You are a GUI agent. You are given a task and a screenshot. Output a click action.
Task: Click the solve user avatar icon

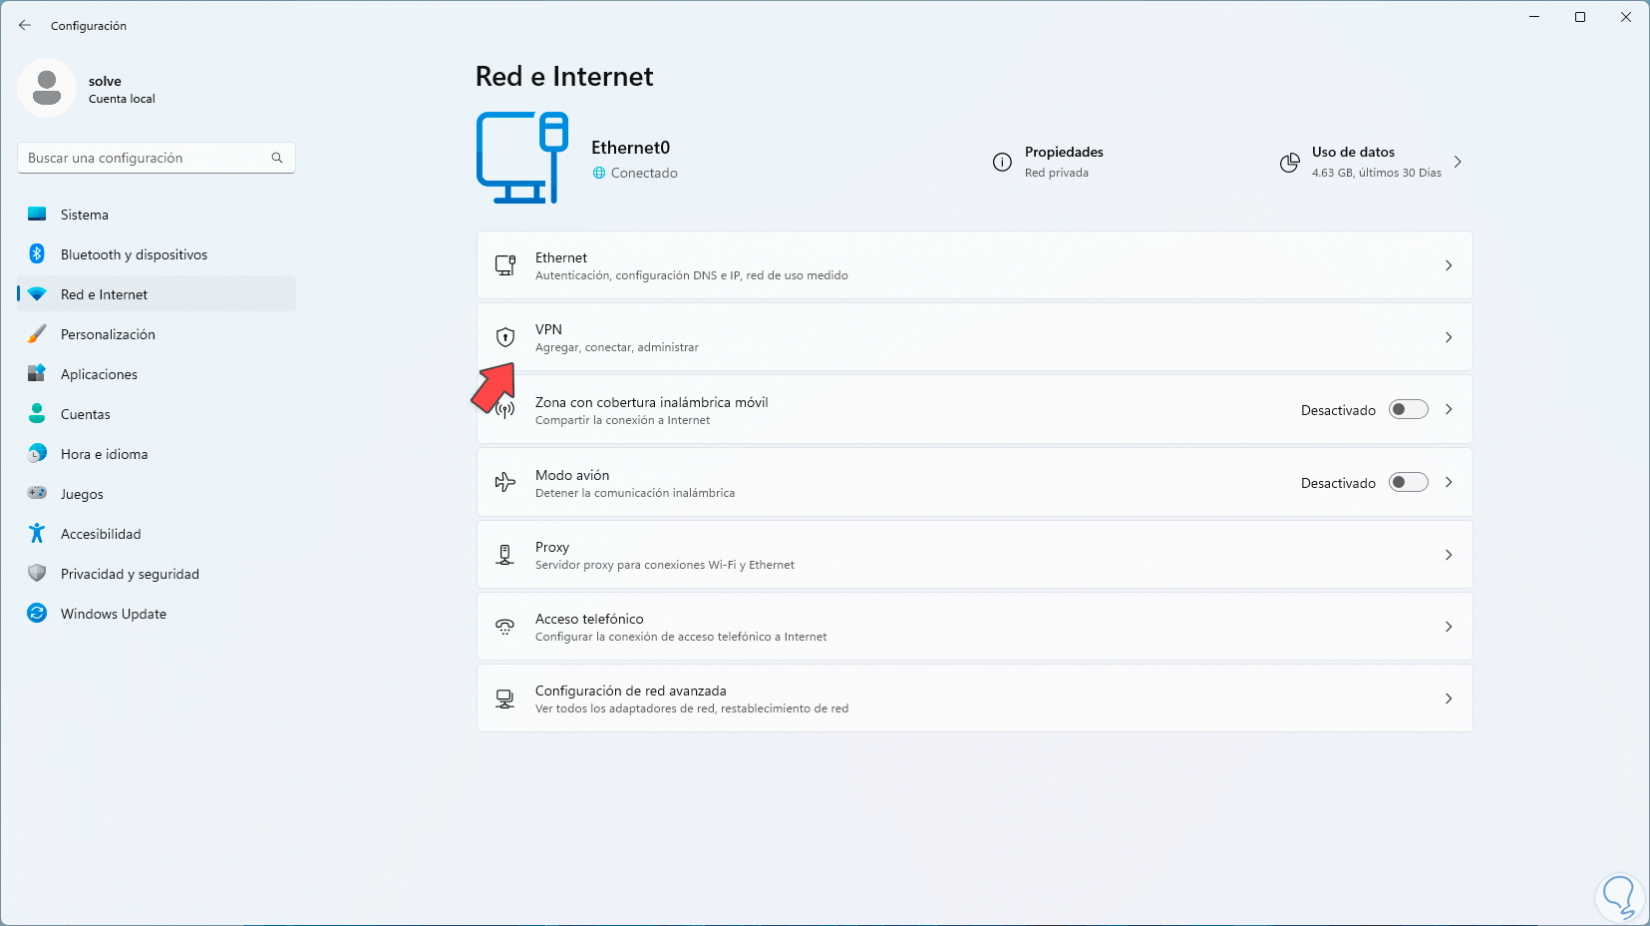(46, 88)
